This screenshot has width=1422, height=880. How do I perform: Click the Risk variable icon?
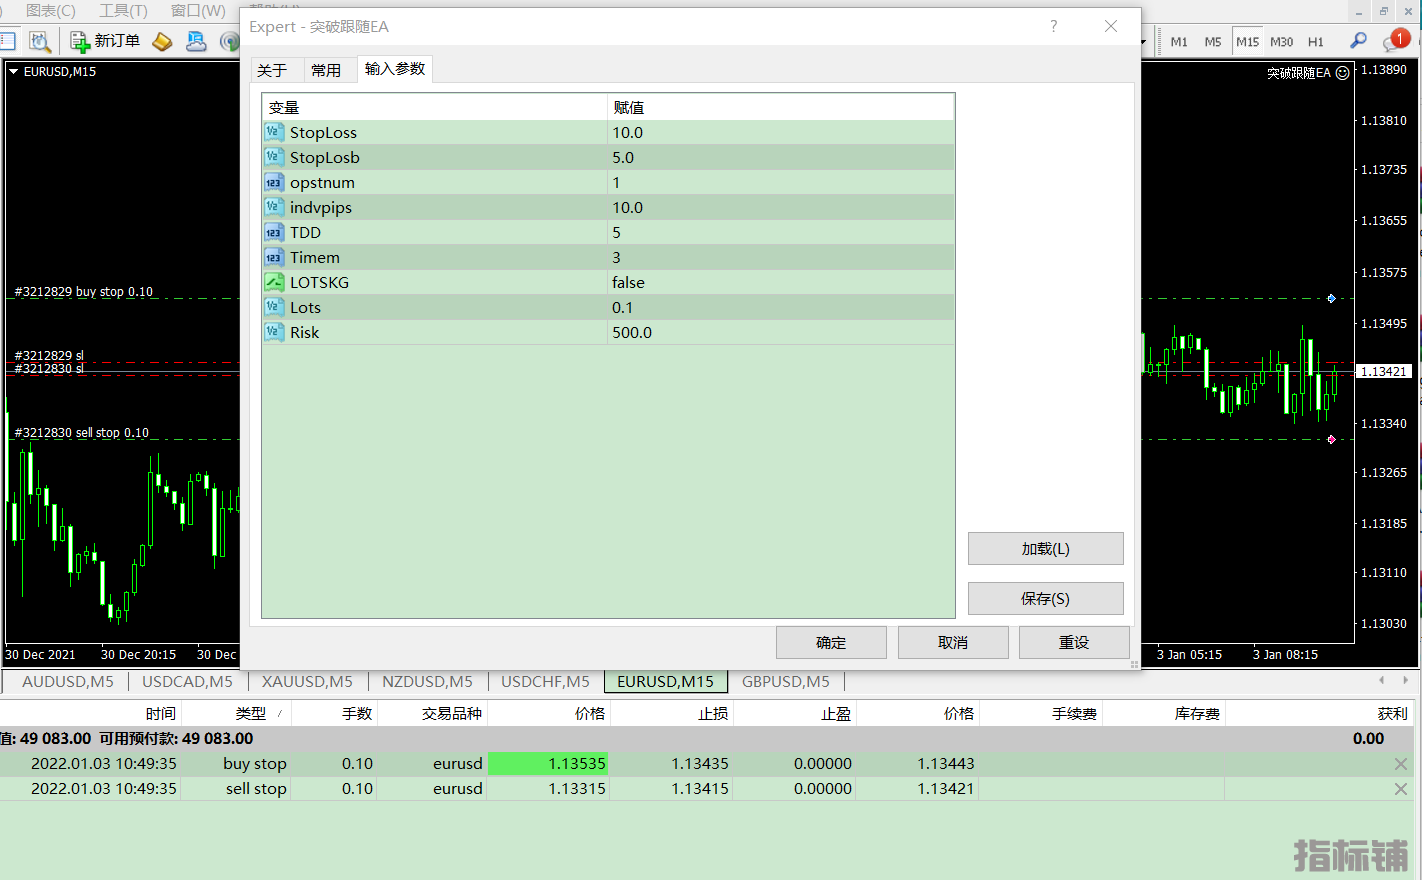point(274,332)
